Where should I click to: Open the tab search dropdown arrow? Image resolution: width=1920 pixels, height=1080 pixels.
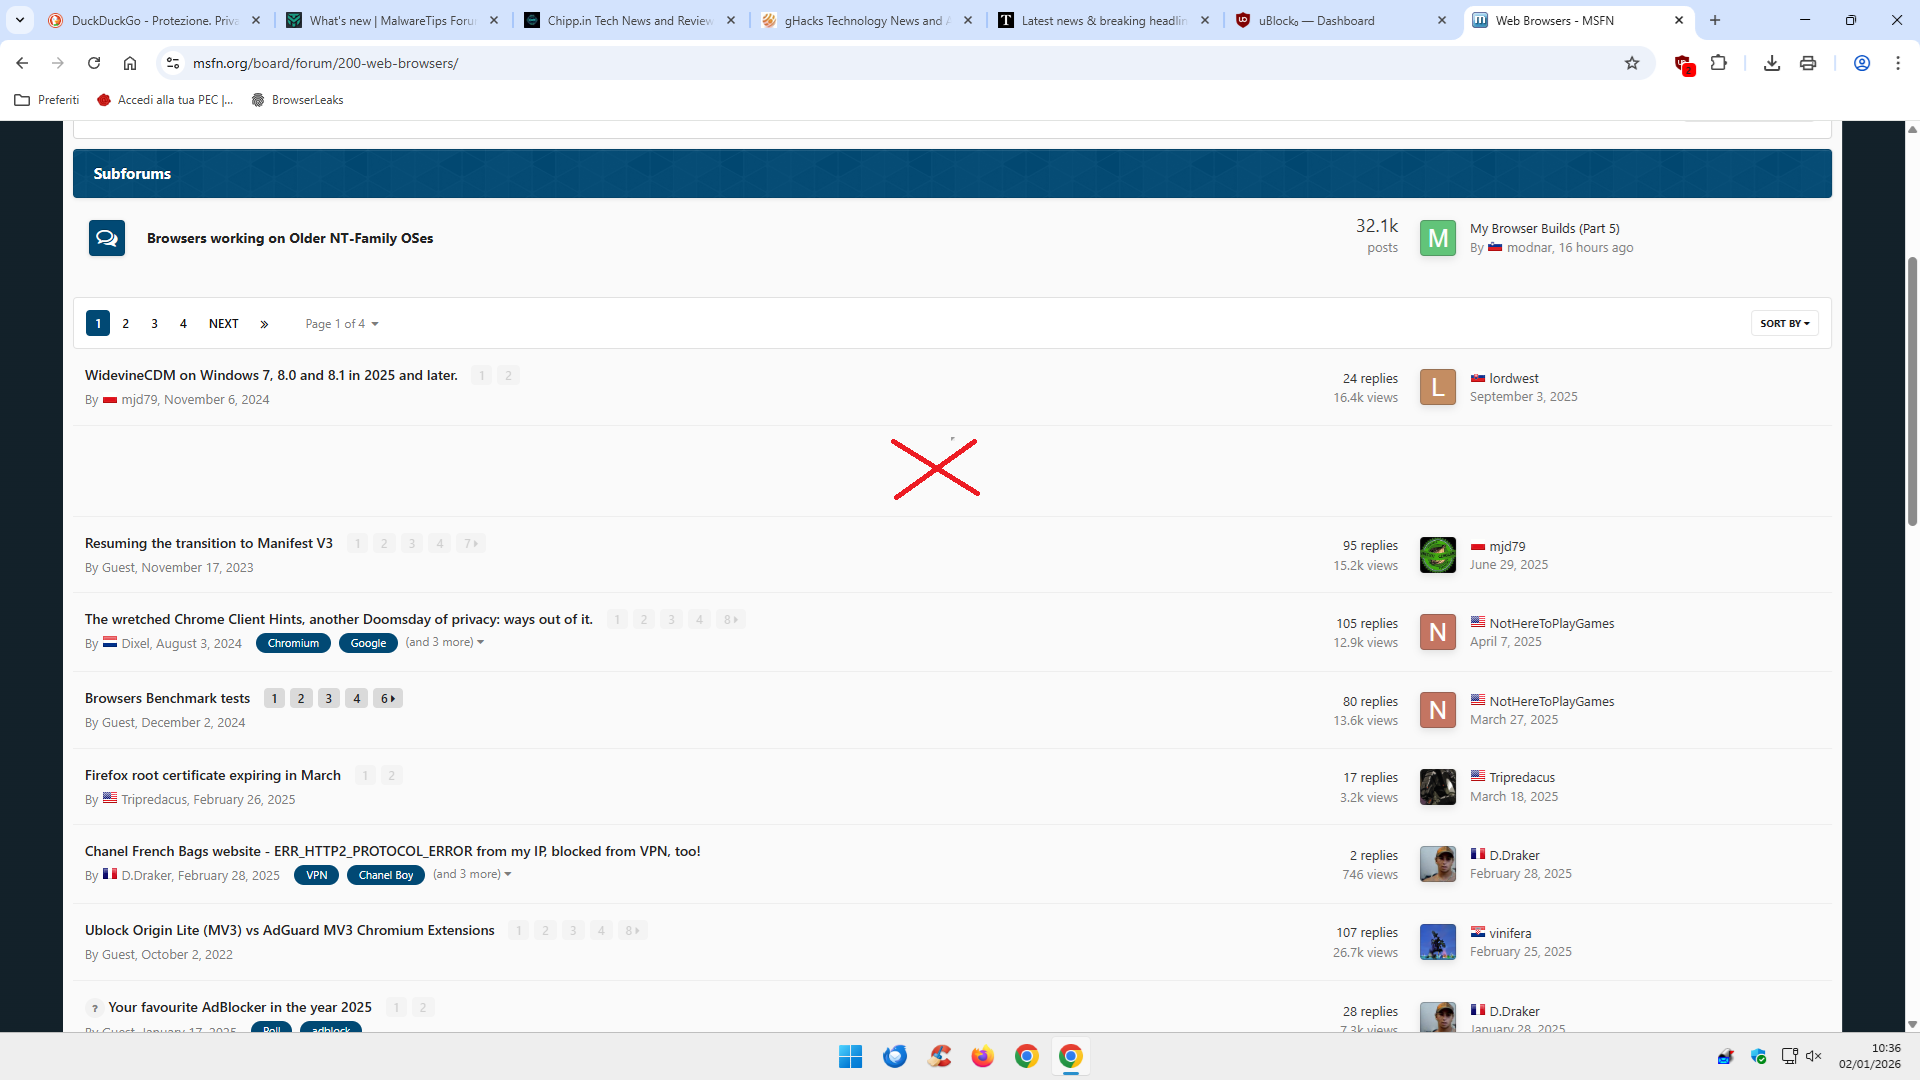20,20
